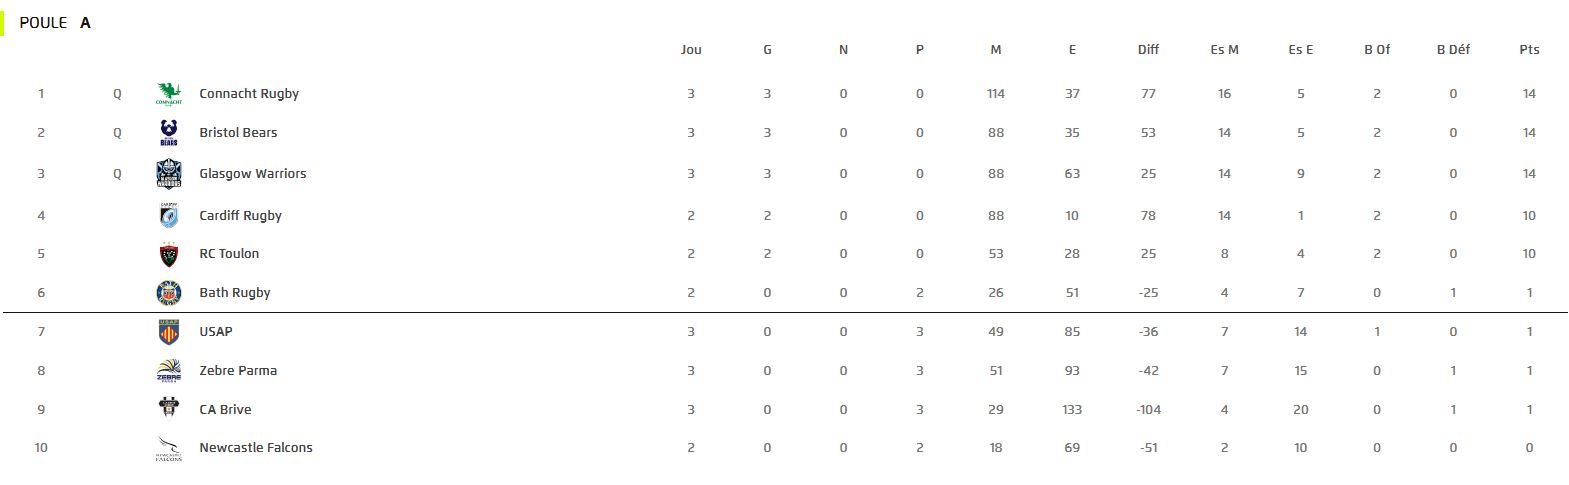This screenshot has width=1569, height=485.
Task: Click the Jou column header
Action: pos(691,49)
